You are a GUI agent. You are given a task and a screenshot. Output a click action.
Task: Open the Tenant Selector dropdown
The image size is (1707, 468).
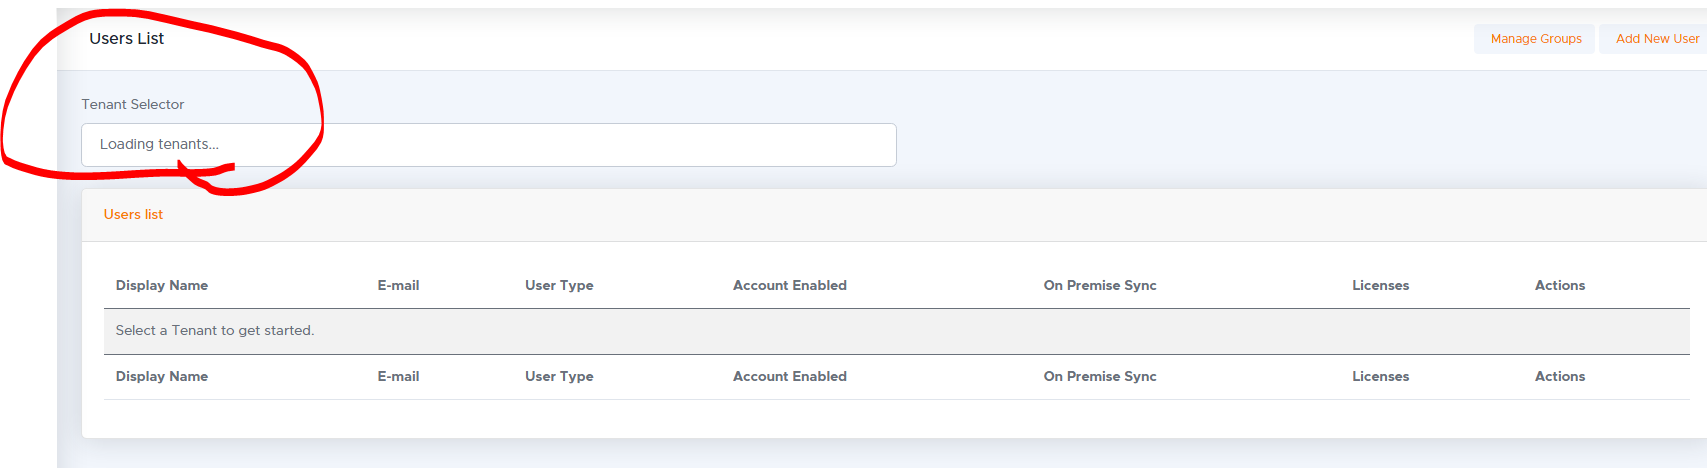[x=489, y=145]
